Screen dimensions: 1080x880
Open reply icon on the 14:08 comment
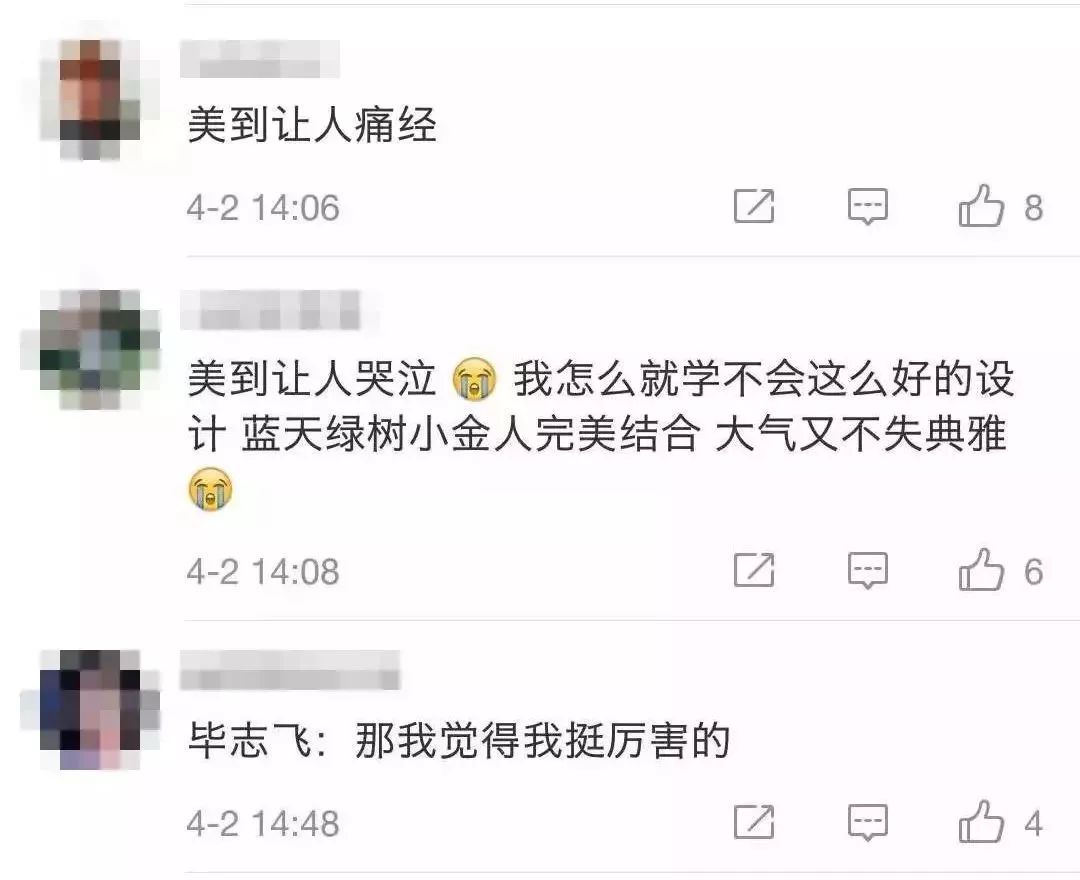pyautogui.click(x=868, y=570)
